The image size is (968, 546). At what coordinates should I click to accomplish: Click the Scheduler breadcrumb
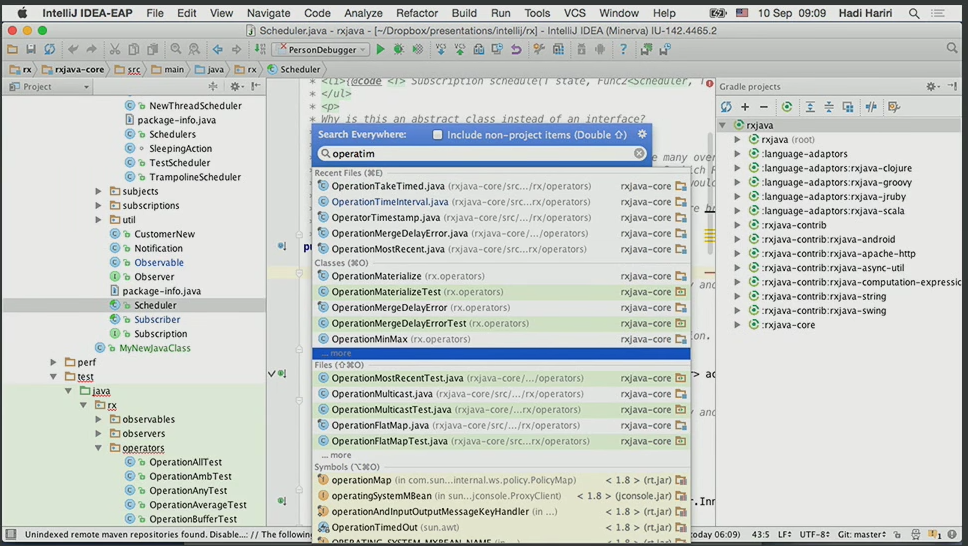(294, 70)
